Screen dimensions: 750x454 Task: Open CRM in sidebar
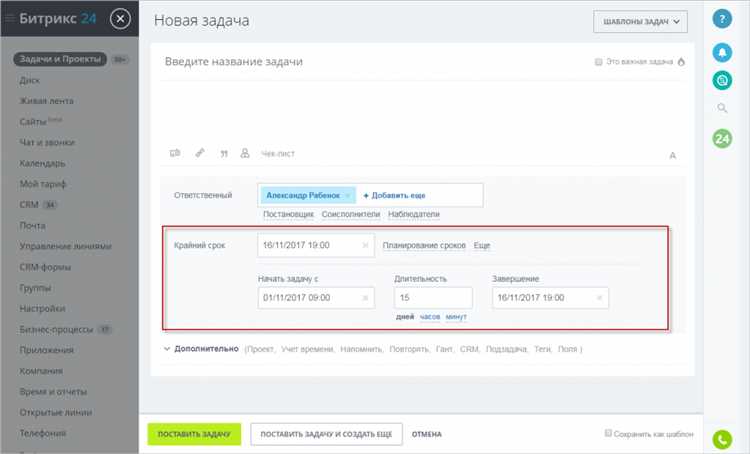click(x=29, y=205)
